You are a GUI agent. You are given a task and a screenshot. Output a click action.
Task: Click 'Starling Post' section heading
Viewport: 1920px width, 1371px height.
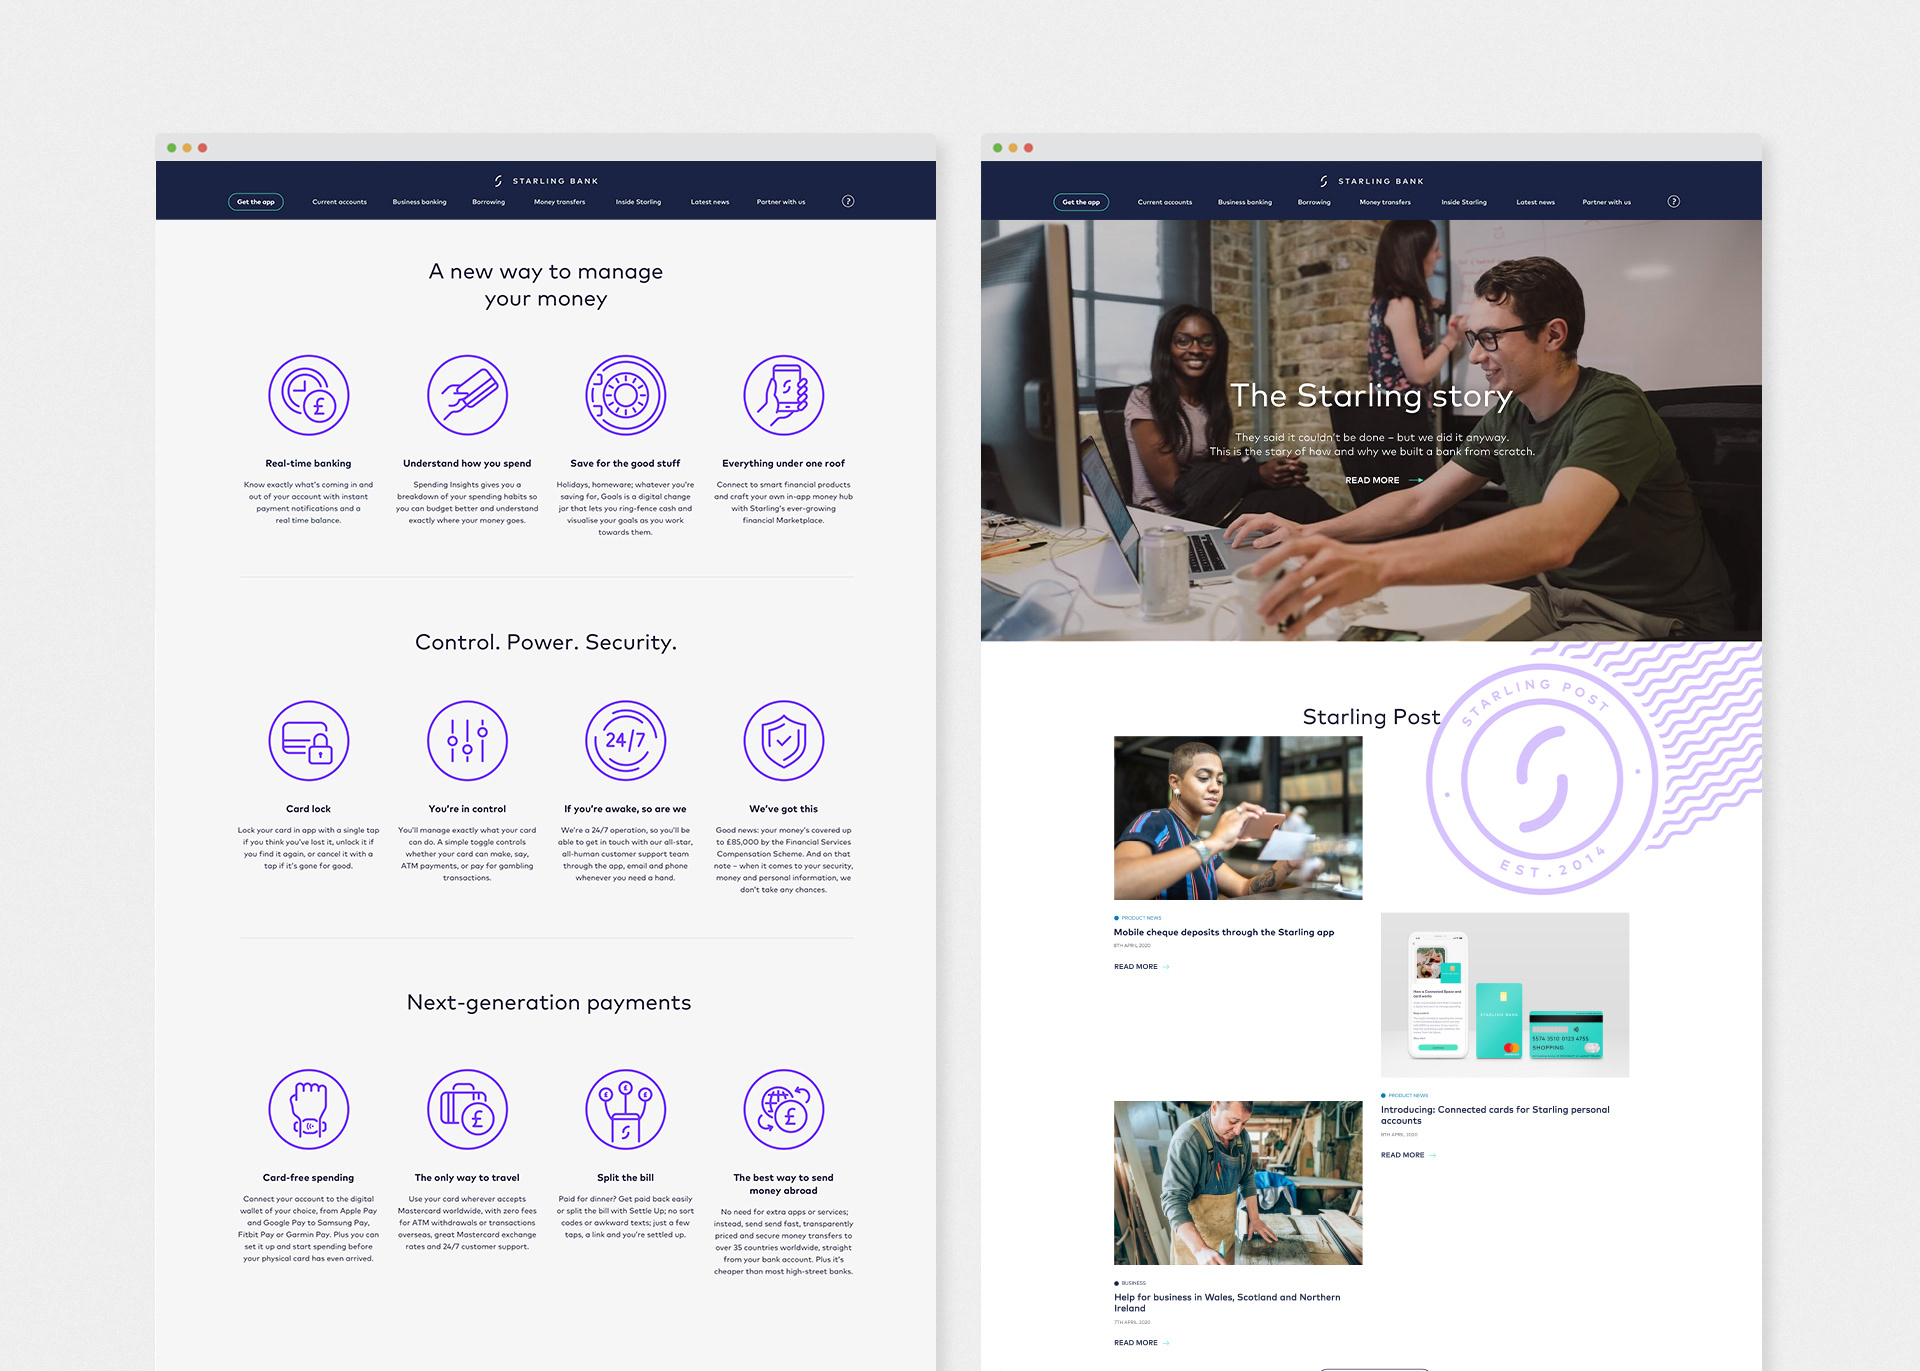point(1371,717)
